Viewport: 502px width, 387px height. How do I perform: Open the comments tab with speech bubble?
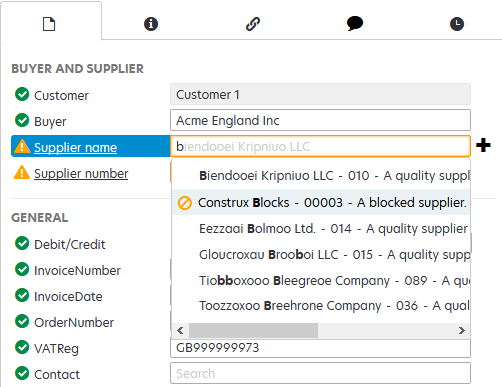point(355,24)
